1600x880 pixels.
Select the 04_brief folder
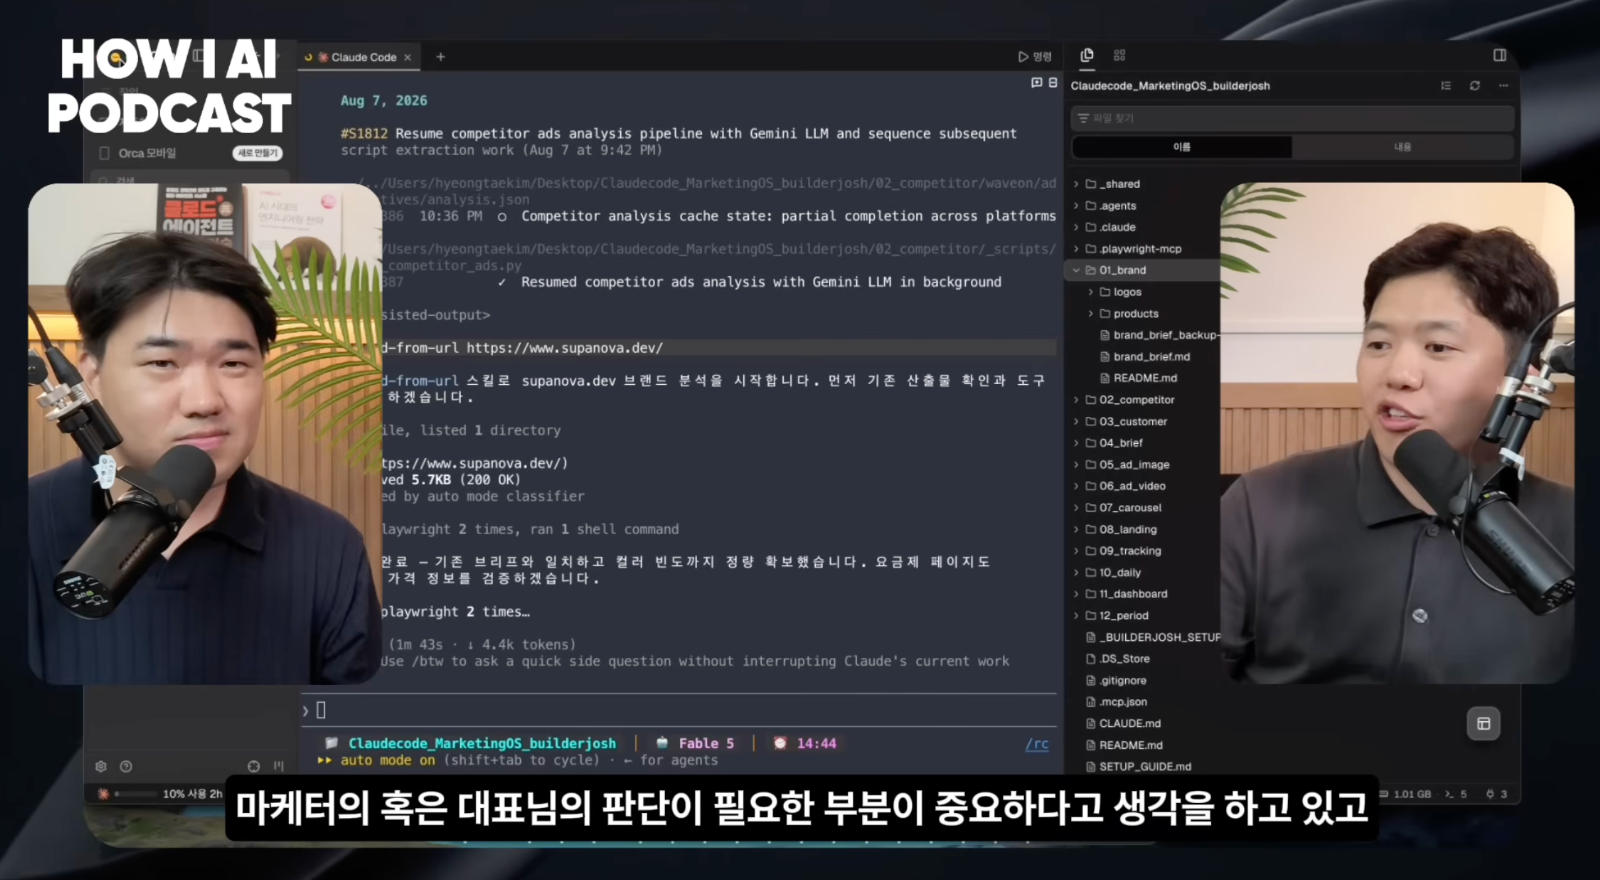click(x=1121, y=443)
